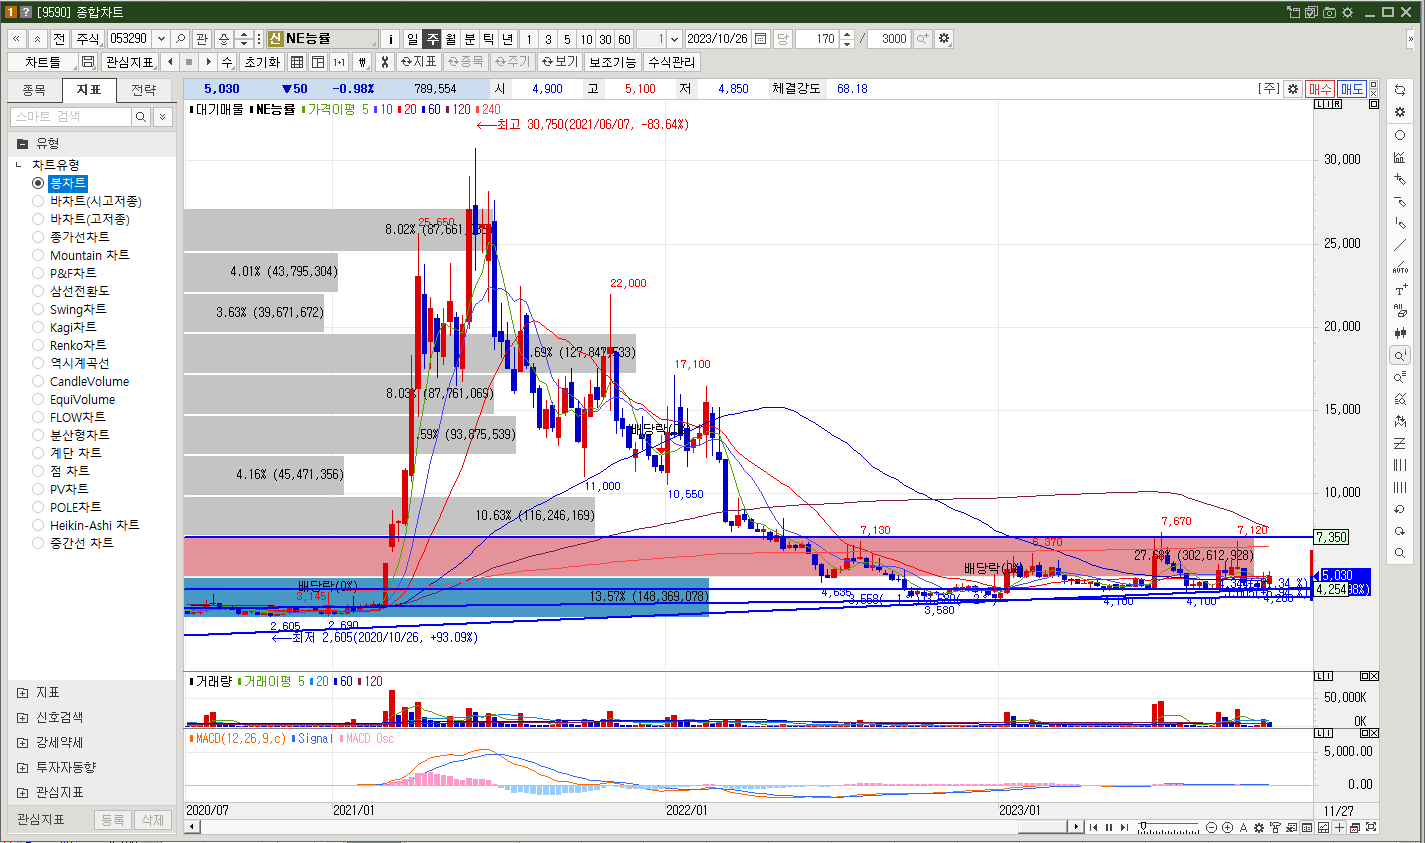1425x843 pixels.
Task: Click the scissors cut icon in the toolbar
Action: [x=384, y=62]
